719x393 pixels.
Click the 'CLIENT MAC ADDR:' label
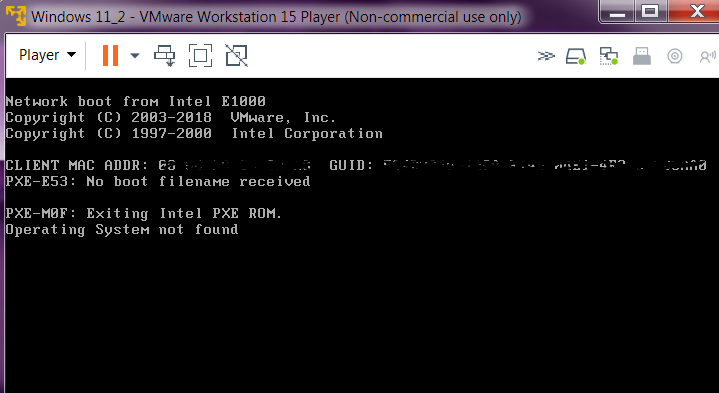click(77, 165)
